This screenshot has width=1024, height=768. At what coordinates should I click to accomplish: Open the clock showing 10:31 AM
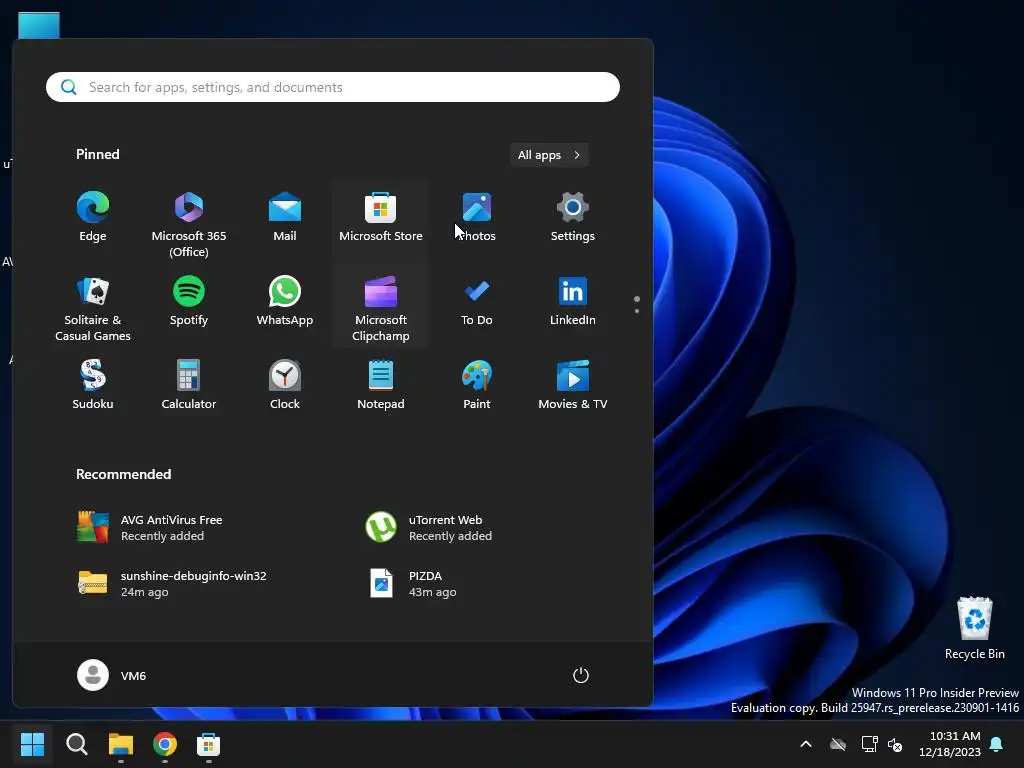tap(950, 744)
